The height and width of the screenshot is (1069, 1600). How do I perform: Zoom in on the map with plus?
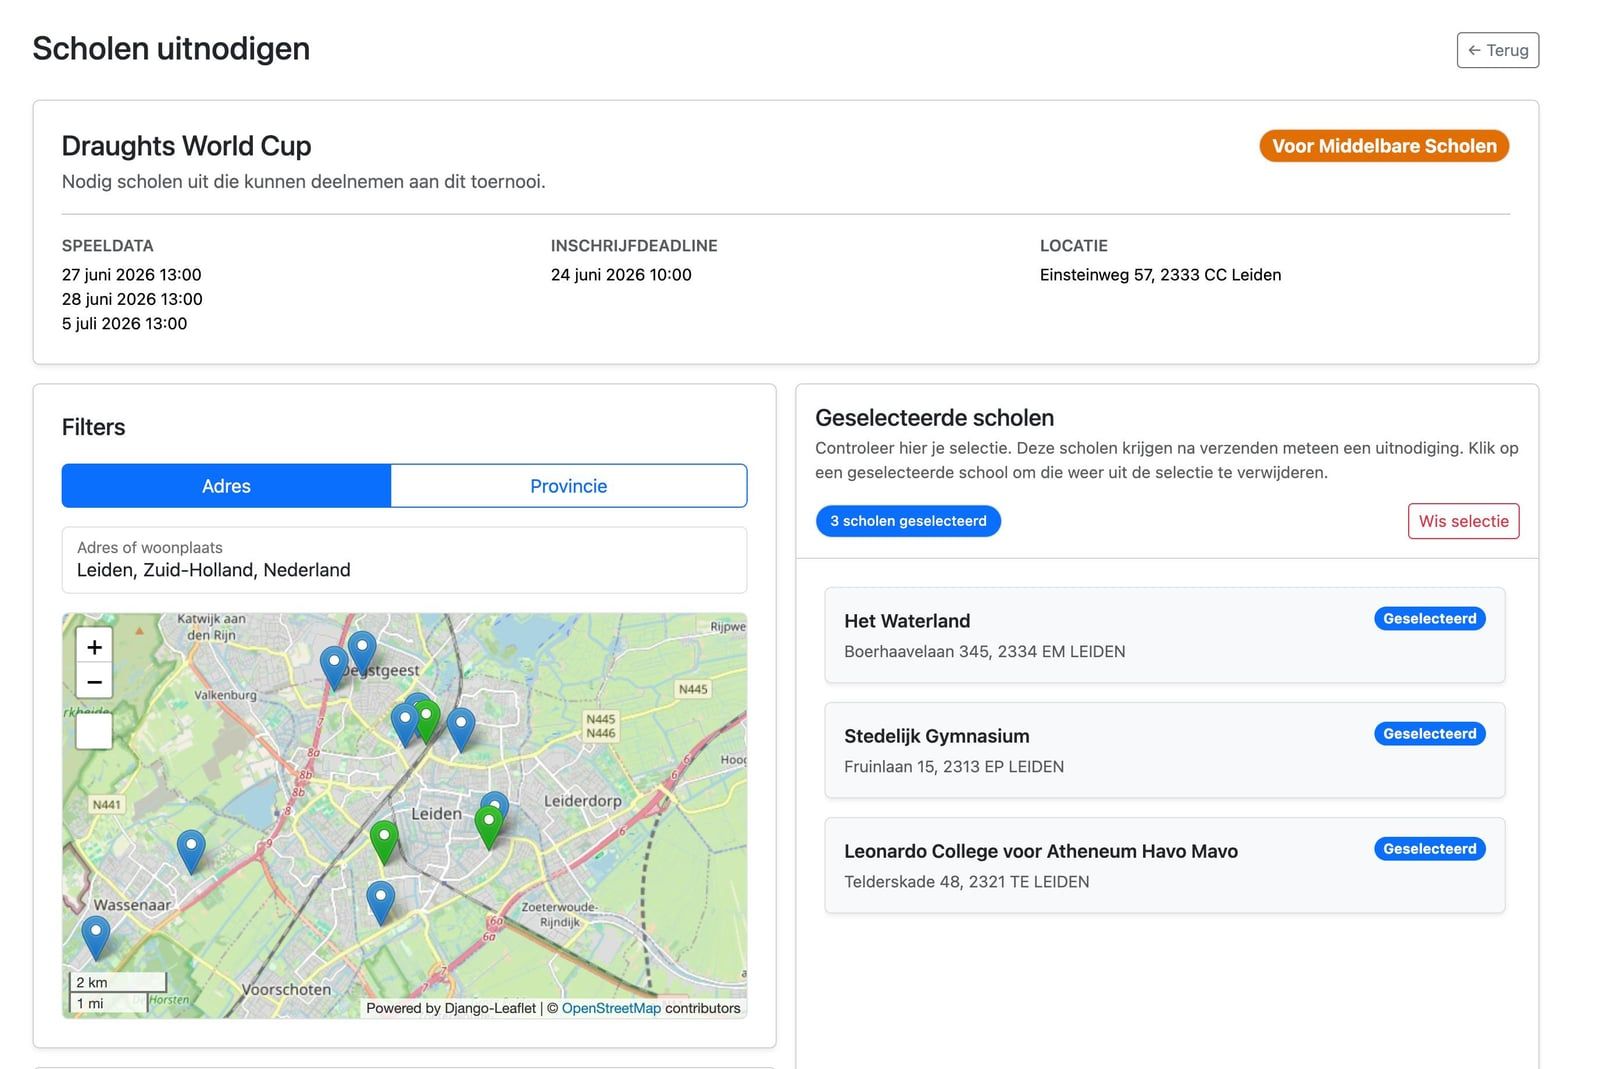point(94,647)
